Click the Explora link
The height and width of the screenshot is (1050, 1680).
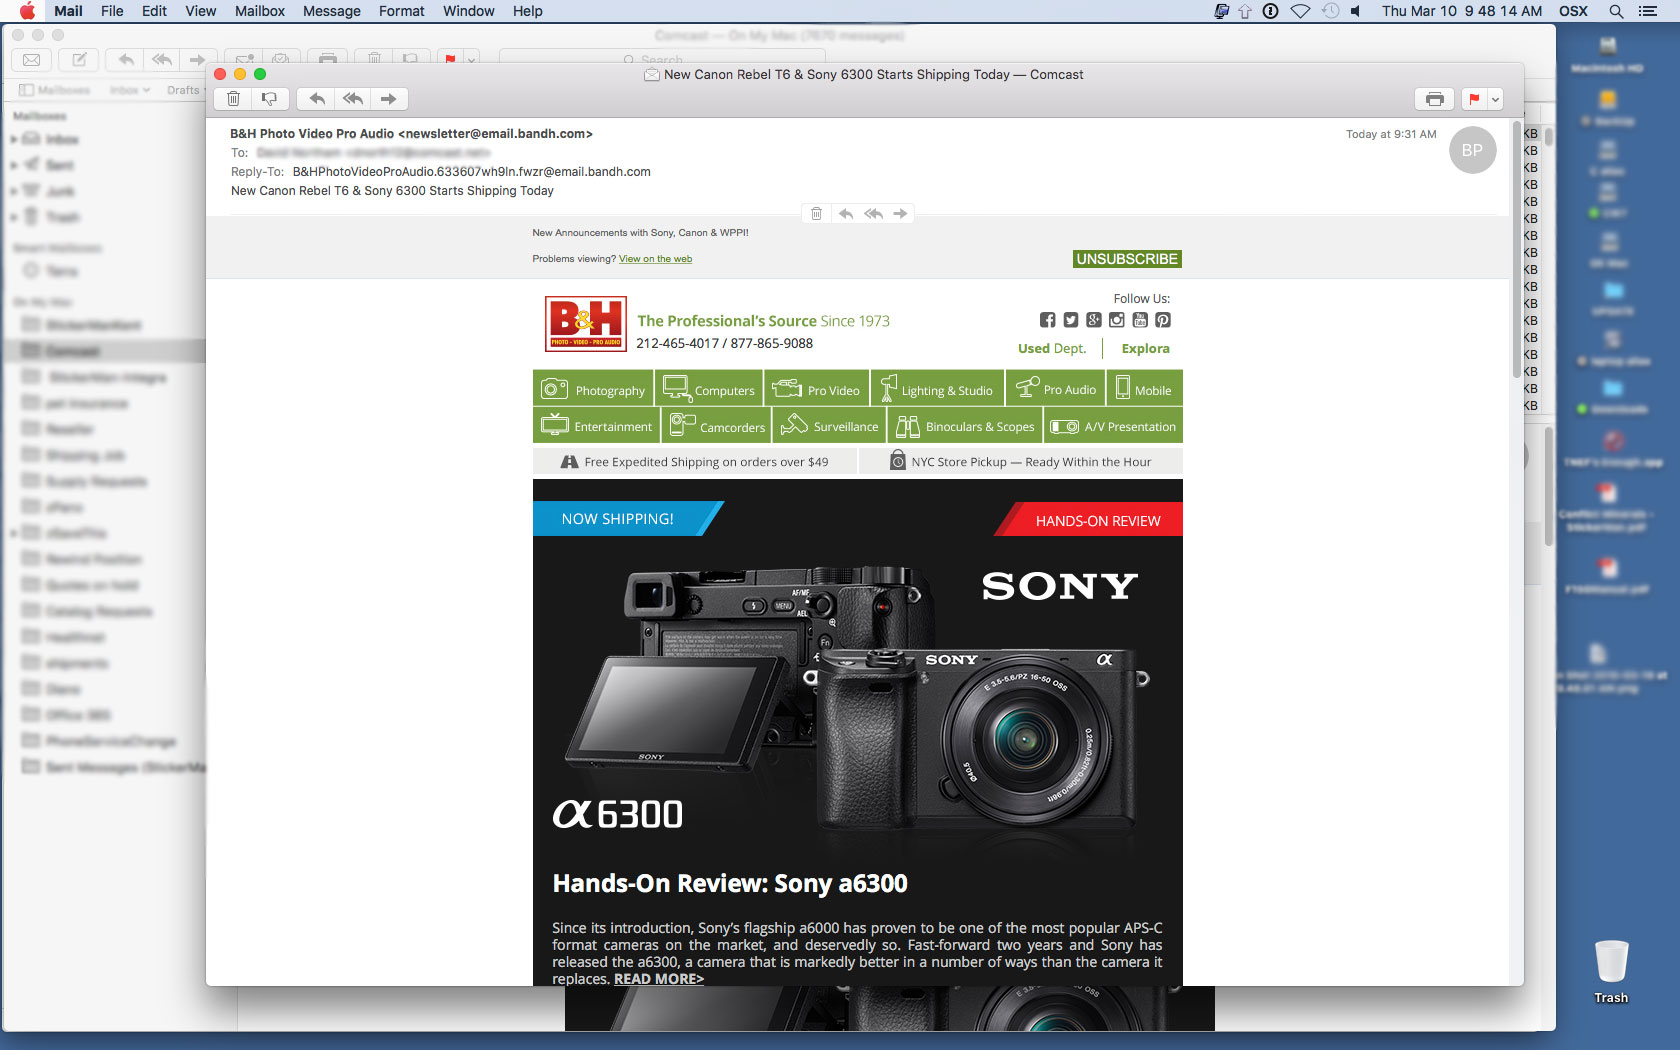(1145, 348)
